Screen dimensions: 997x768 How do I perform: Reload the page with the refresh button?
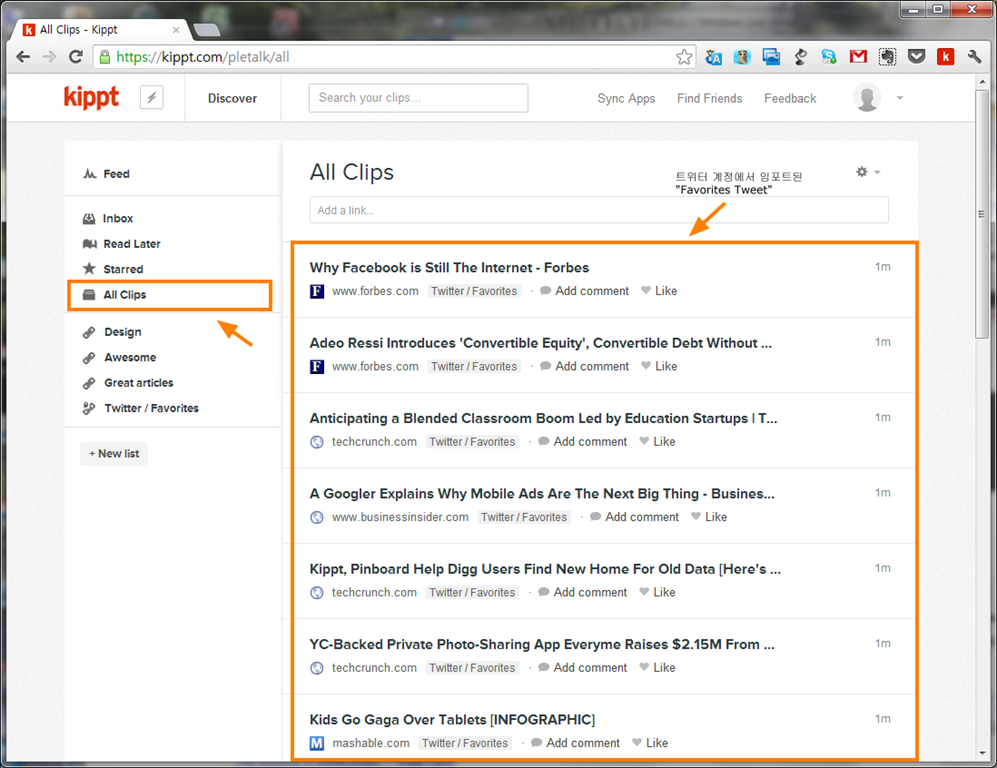point(75,57)
